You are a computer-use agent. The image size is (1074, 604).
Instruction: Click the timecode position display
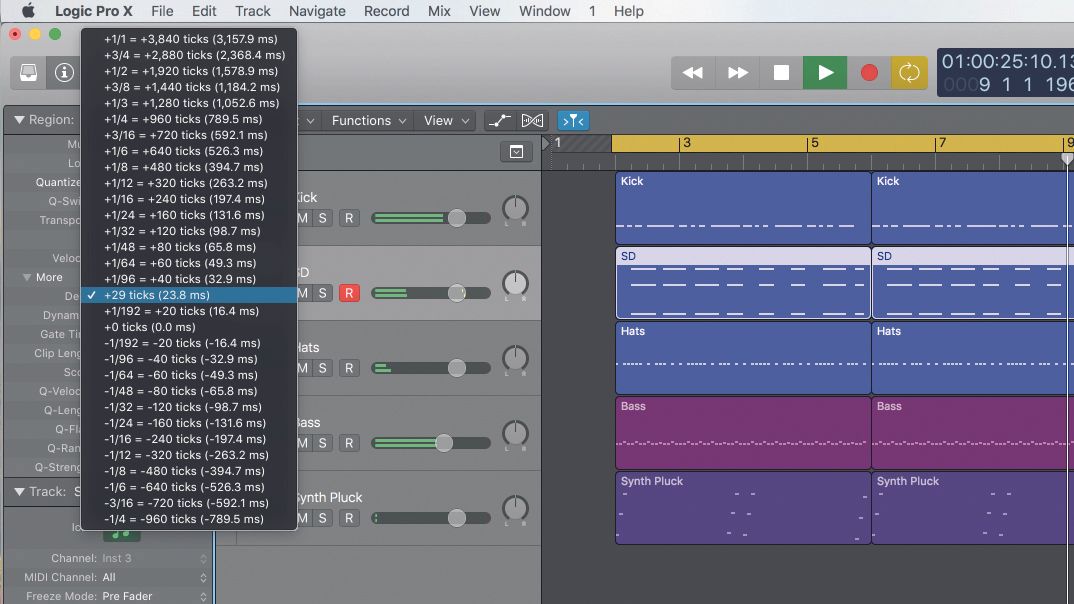click(1007, 62)
